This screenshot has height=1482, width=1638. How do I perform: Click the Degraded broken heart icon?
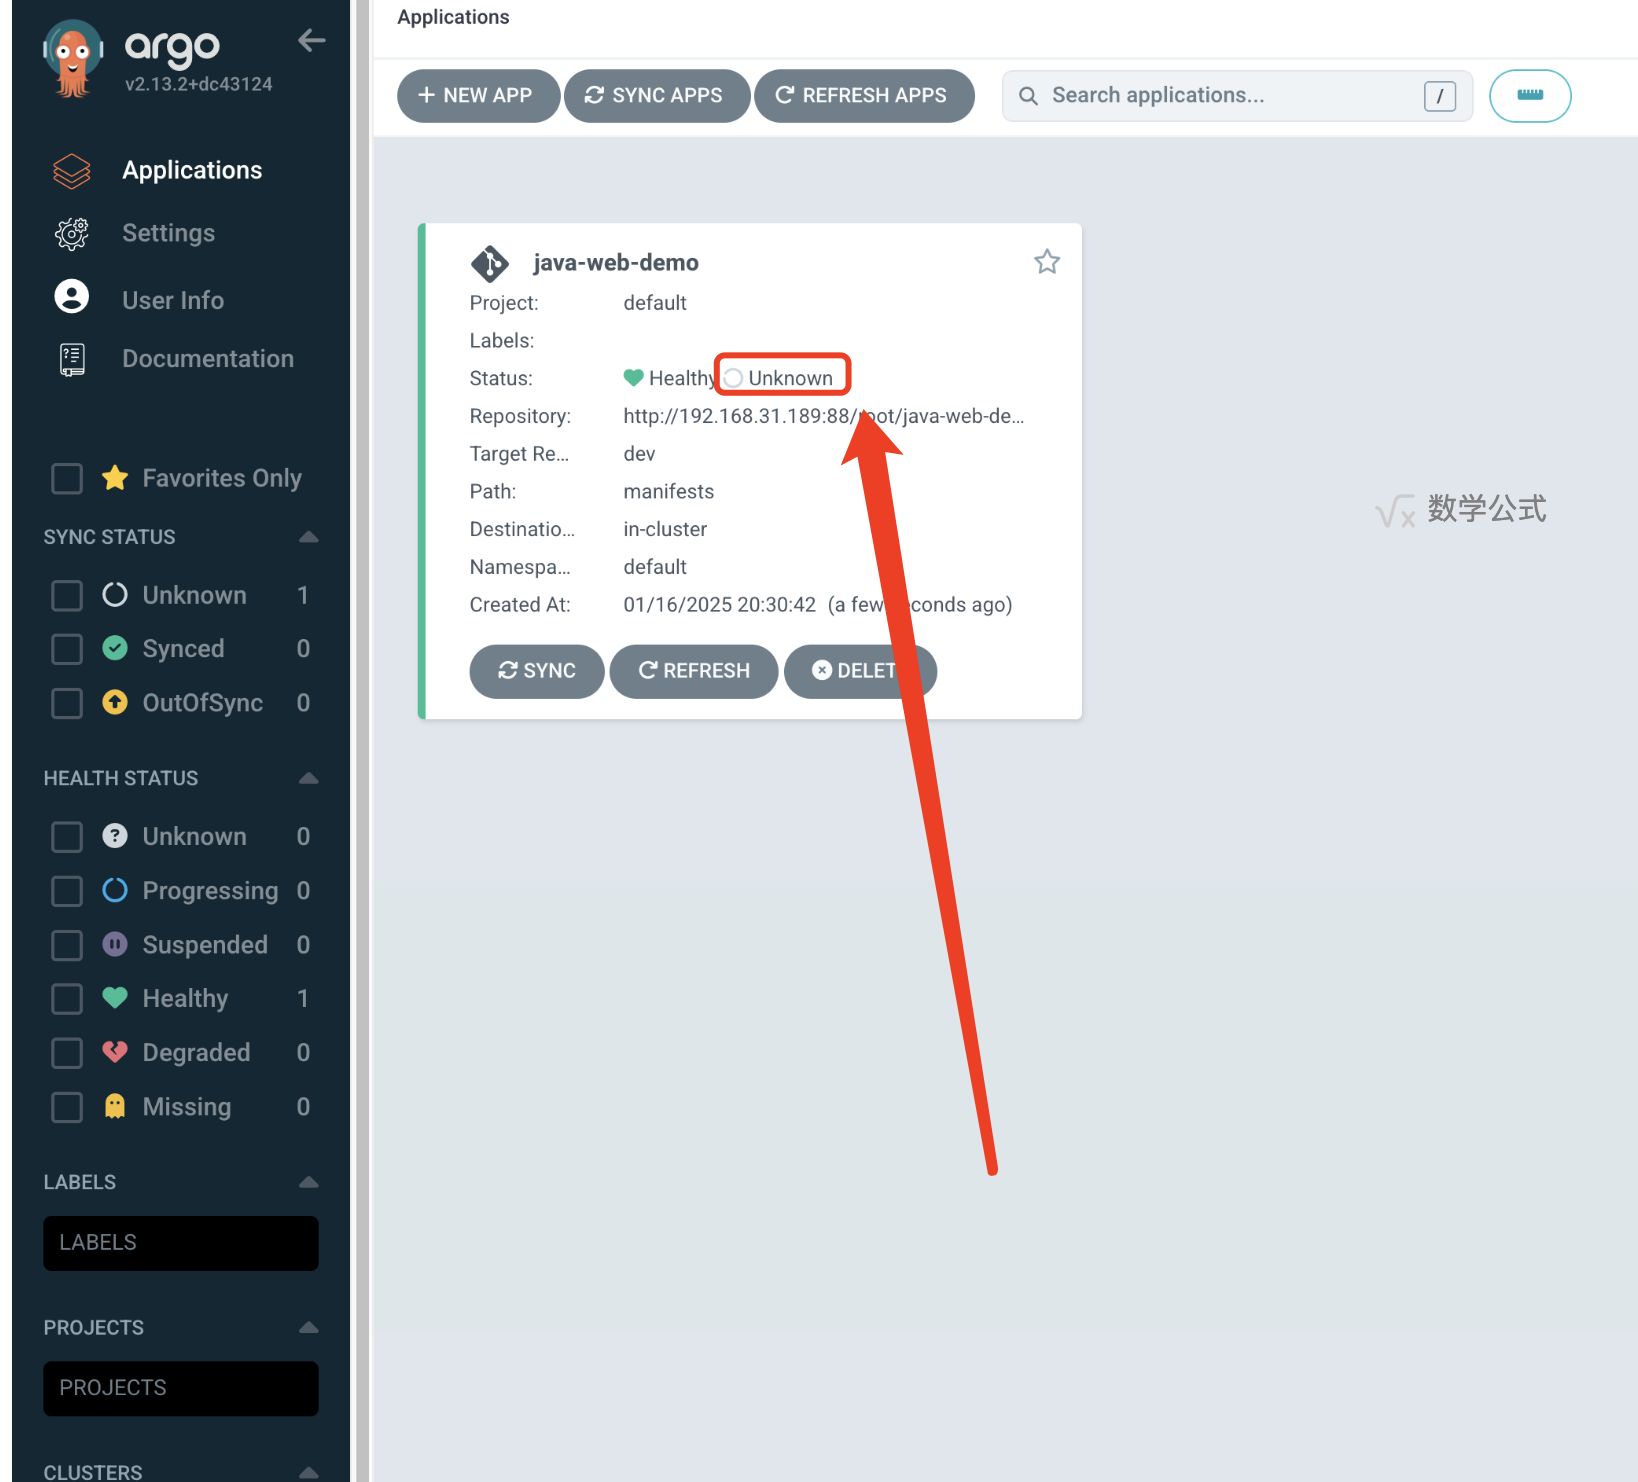pos(115,1052)
